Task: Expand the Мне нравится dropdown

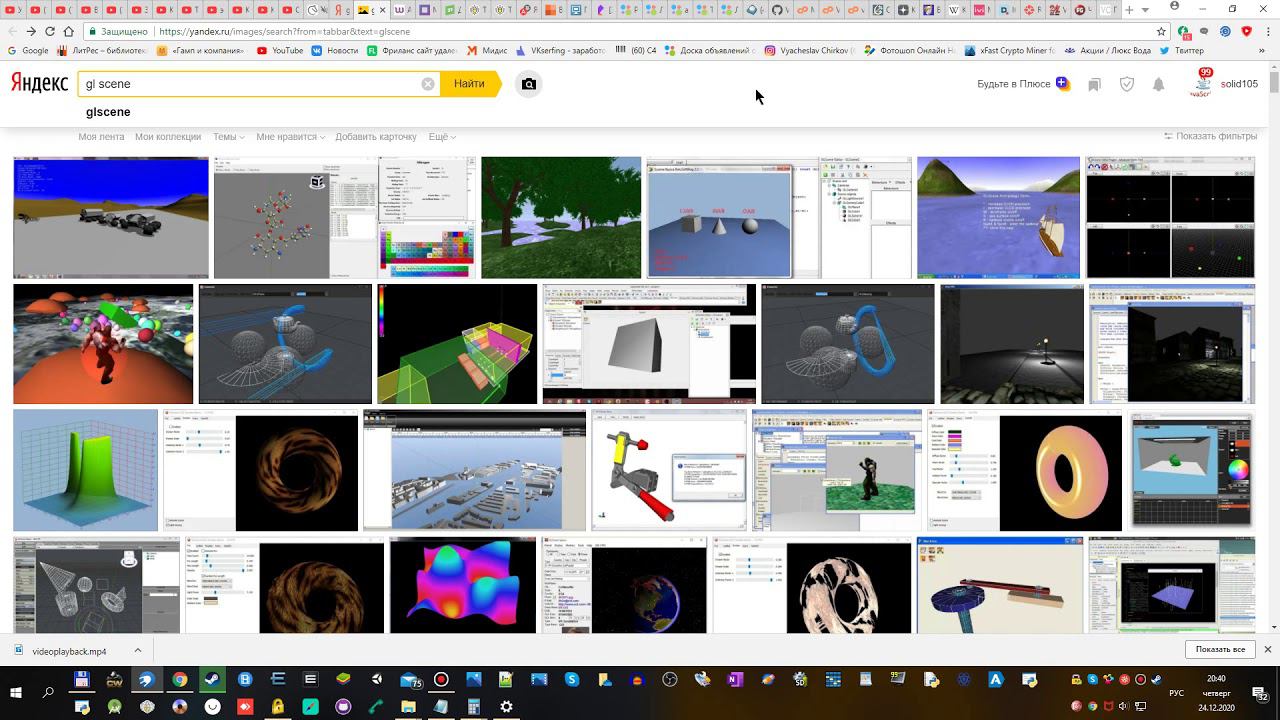Action: [x=290, y=137]
